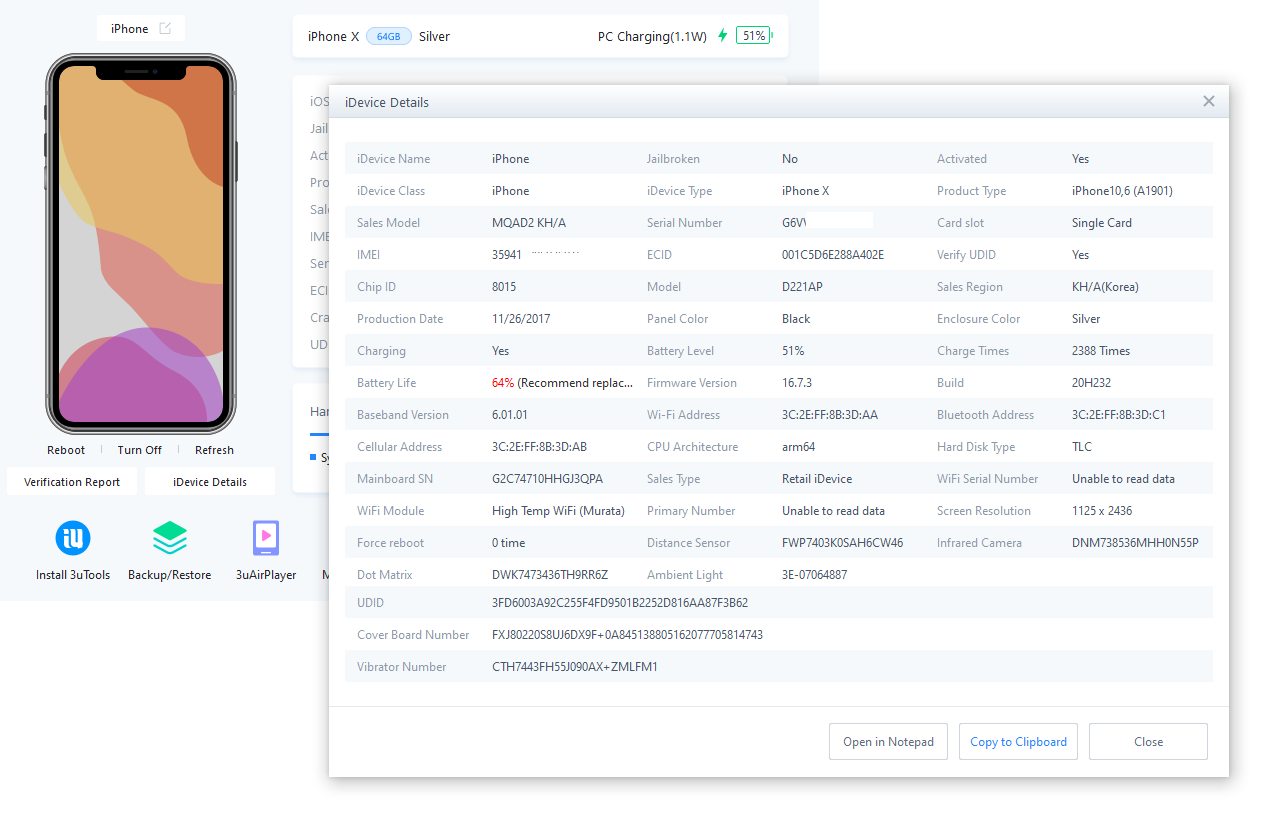Click the Mainboard SN G2C74710HHGJ3QPA

548,479
